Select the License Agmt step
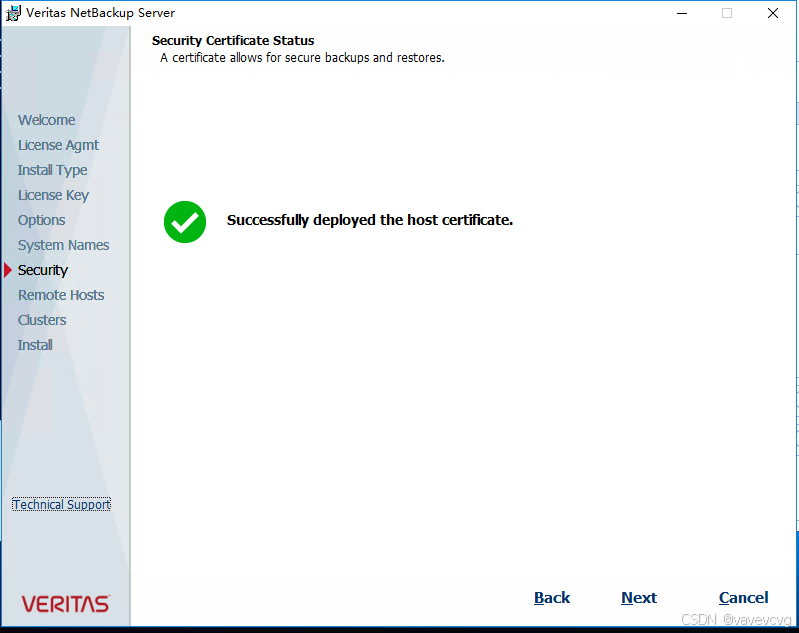Image resolution: width=799 pixels, height=633 pixels. point(58,145)
